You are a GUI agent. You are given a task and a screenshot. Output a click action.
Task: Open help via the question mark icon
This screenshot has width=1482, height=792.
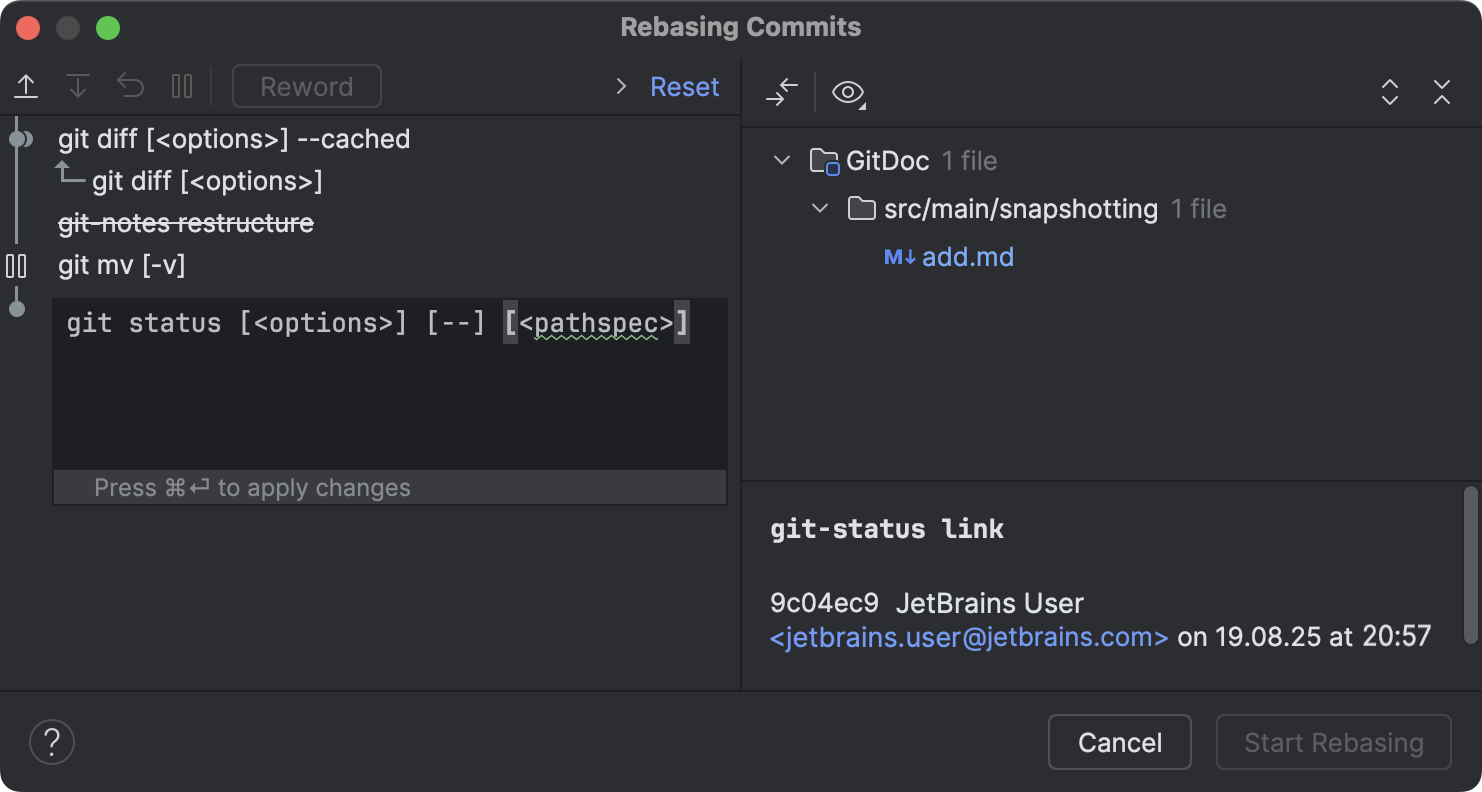[x=52, y=742]
